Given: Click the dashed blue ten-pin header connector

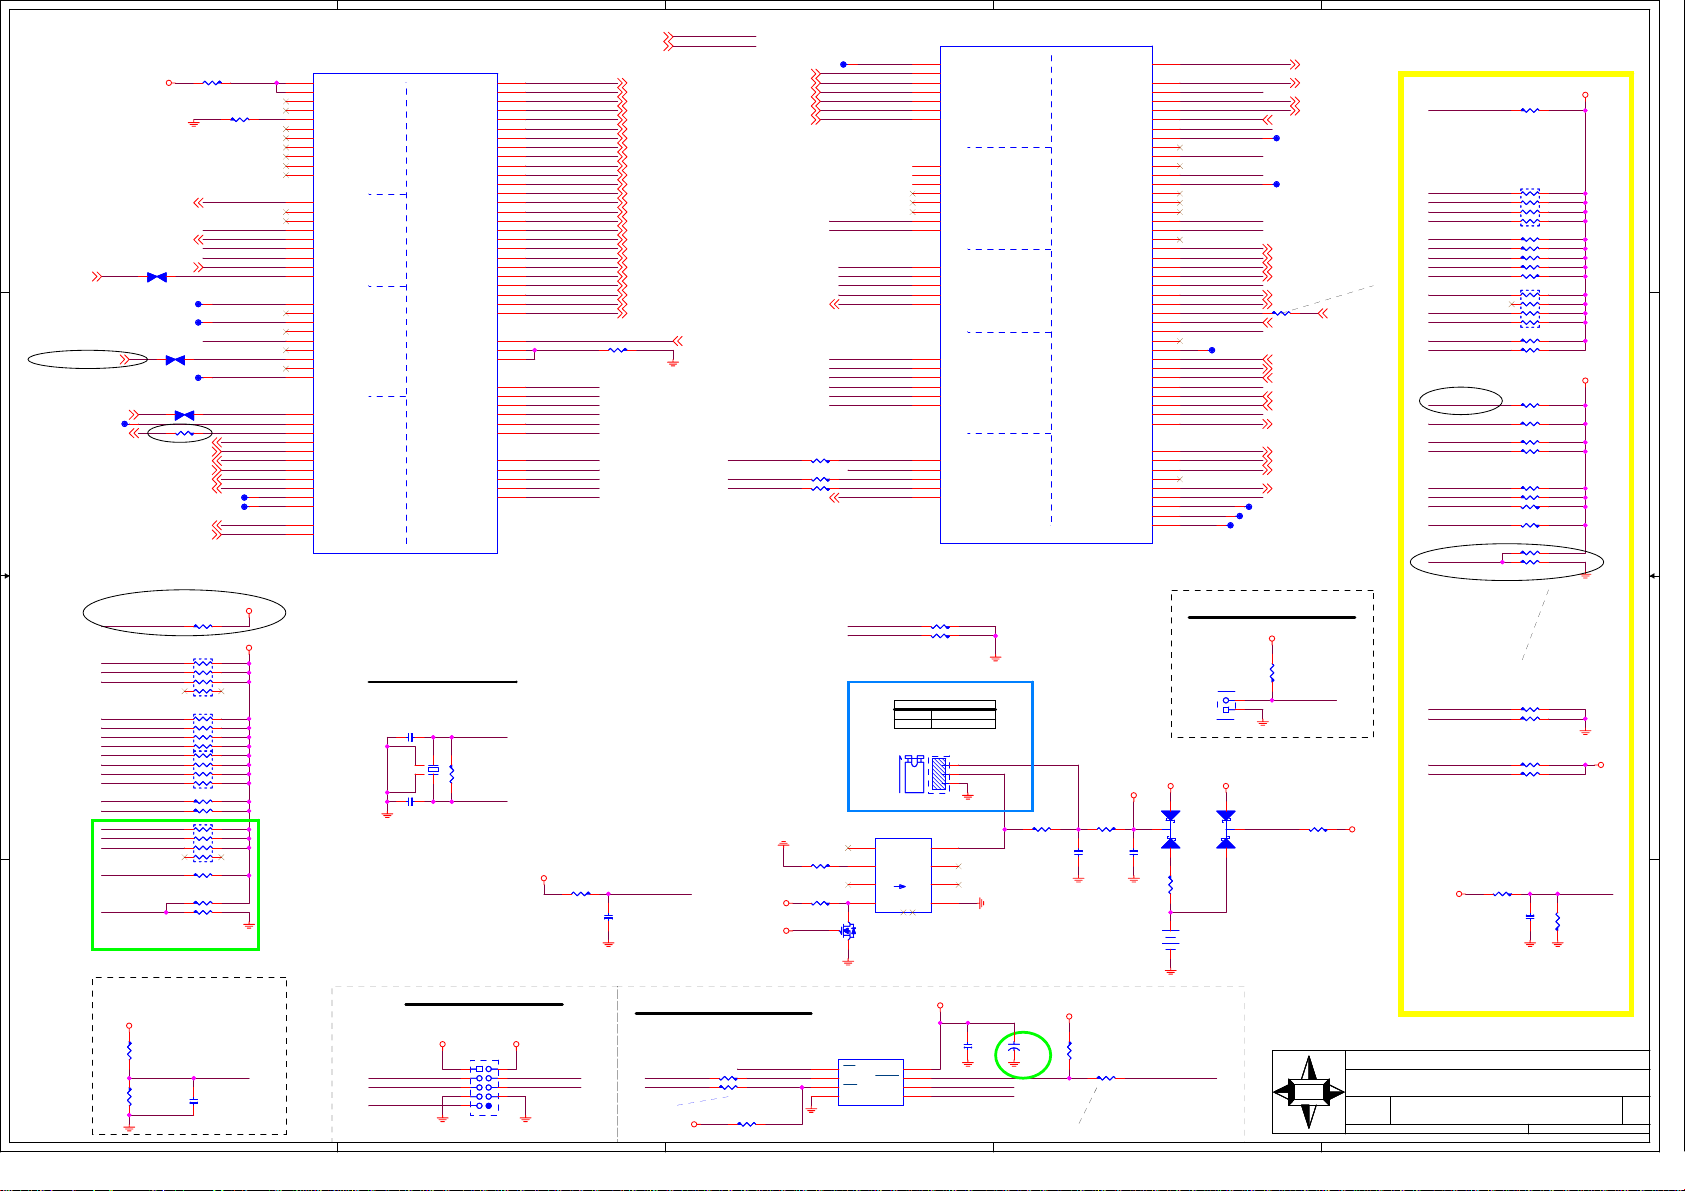Looking at the screenshot, I should (485, 1088).
